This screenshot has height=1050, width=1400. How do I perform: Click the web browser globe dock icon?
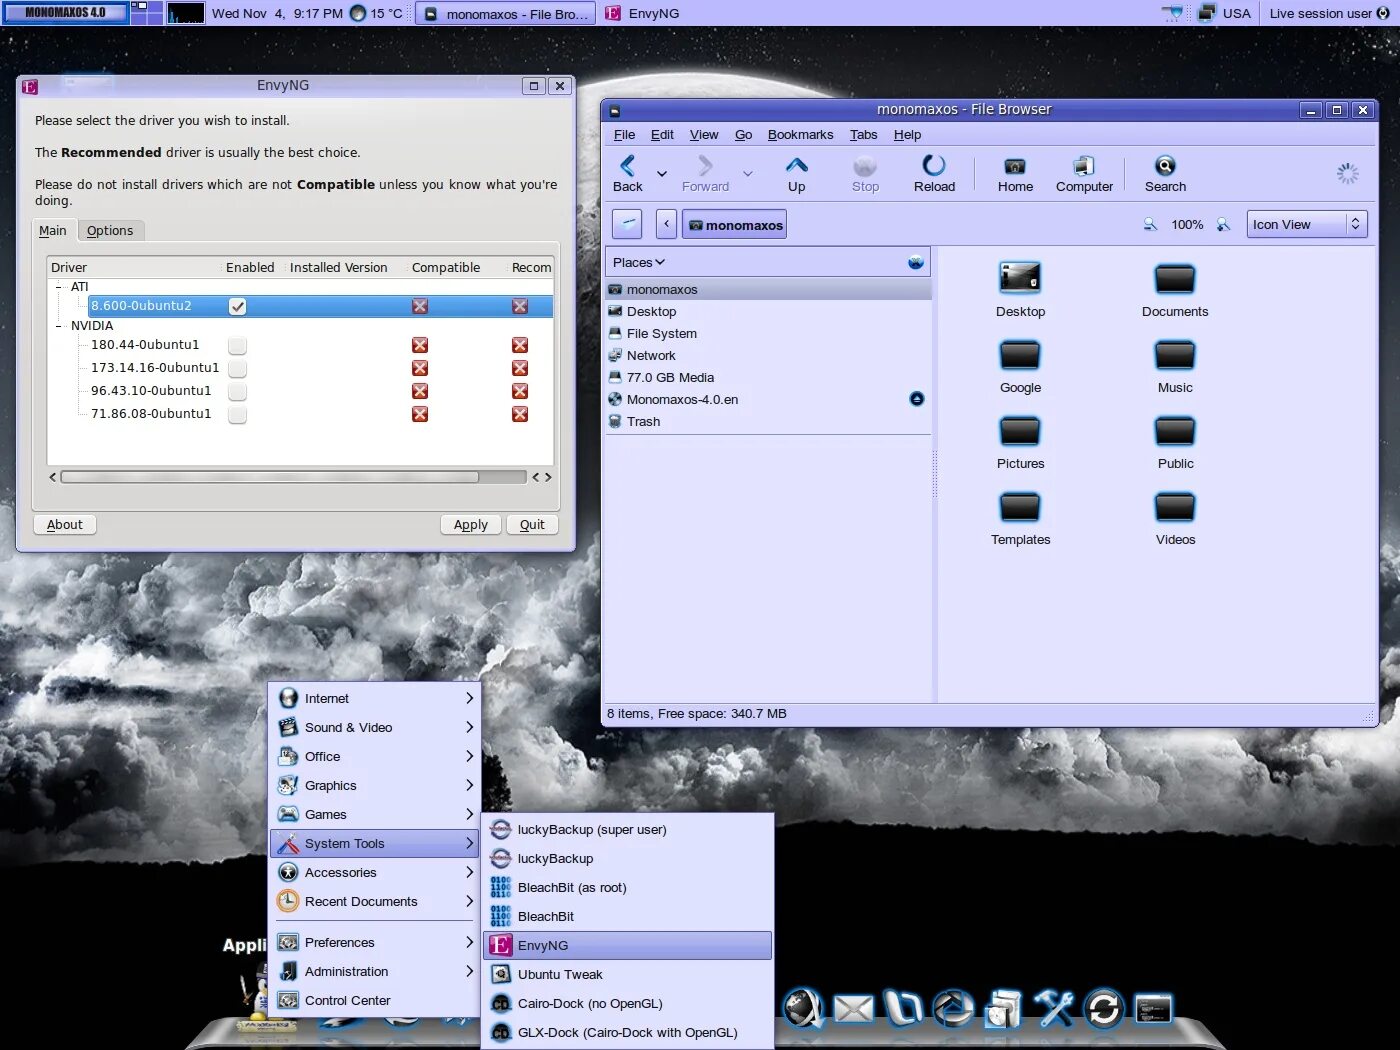point(803,1008)
